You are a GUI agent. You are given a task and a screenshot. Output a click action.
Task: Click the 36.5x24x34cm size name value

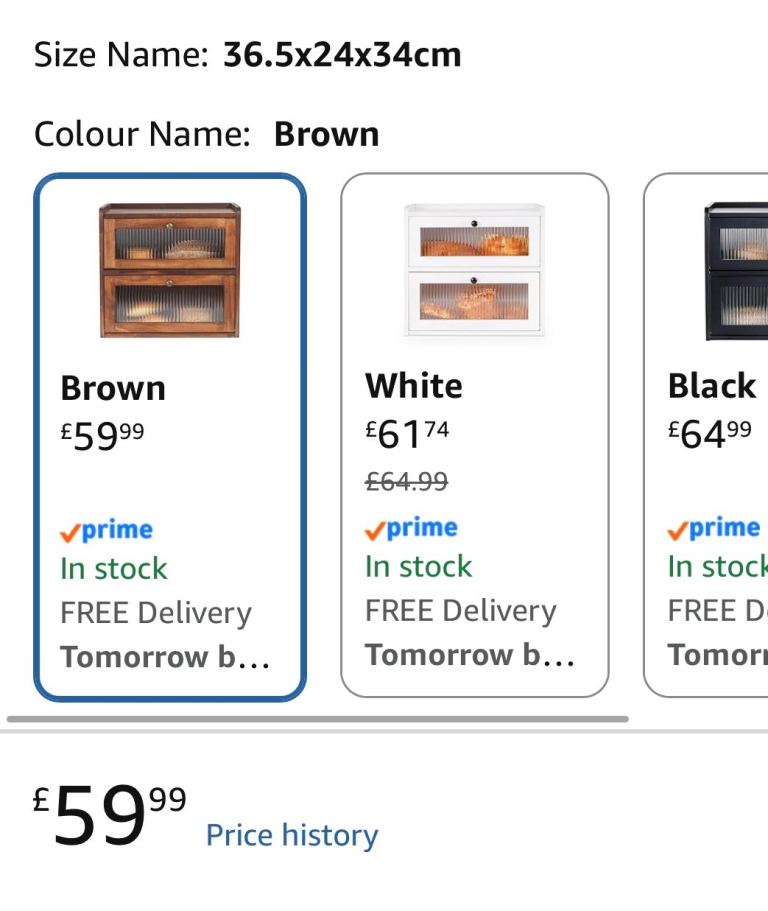342,55
